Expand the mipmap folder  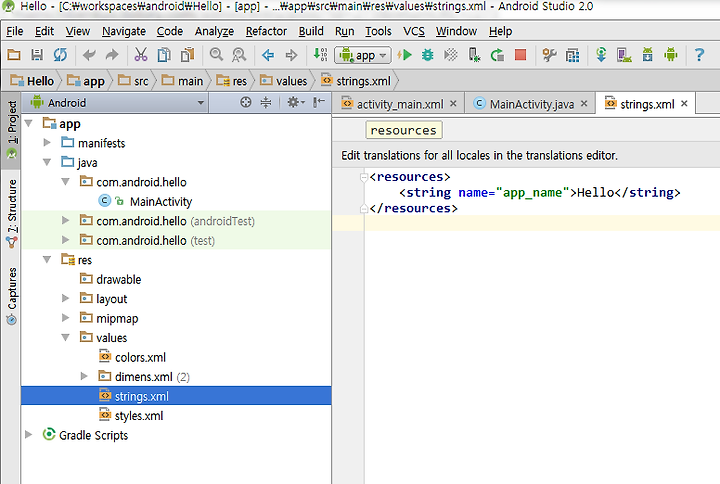pyautogui.click(x=66, y=318)
